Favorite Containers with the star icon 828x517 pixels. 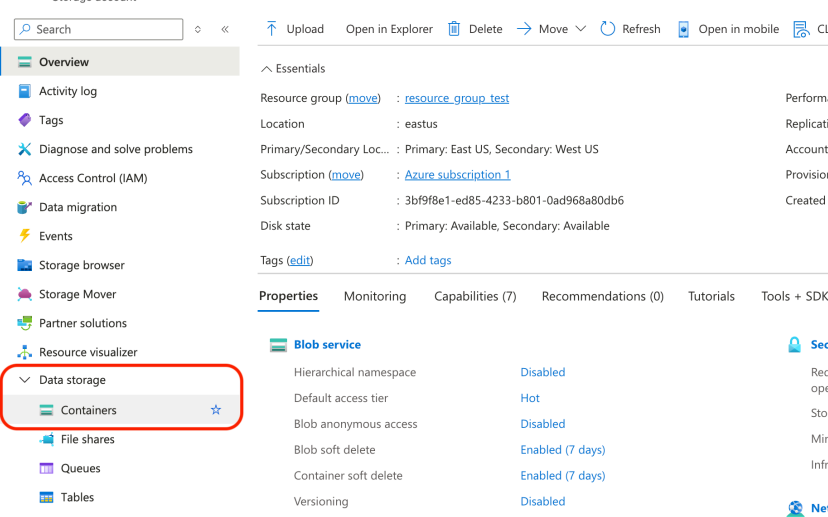point(215,410)
